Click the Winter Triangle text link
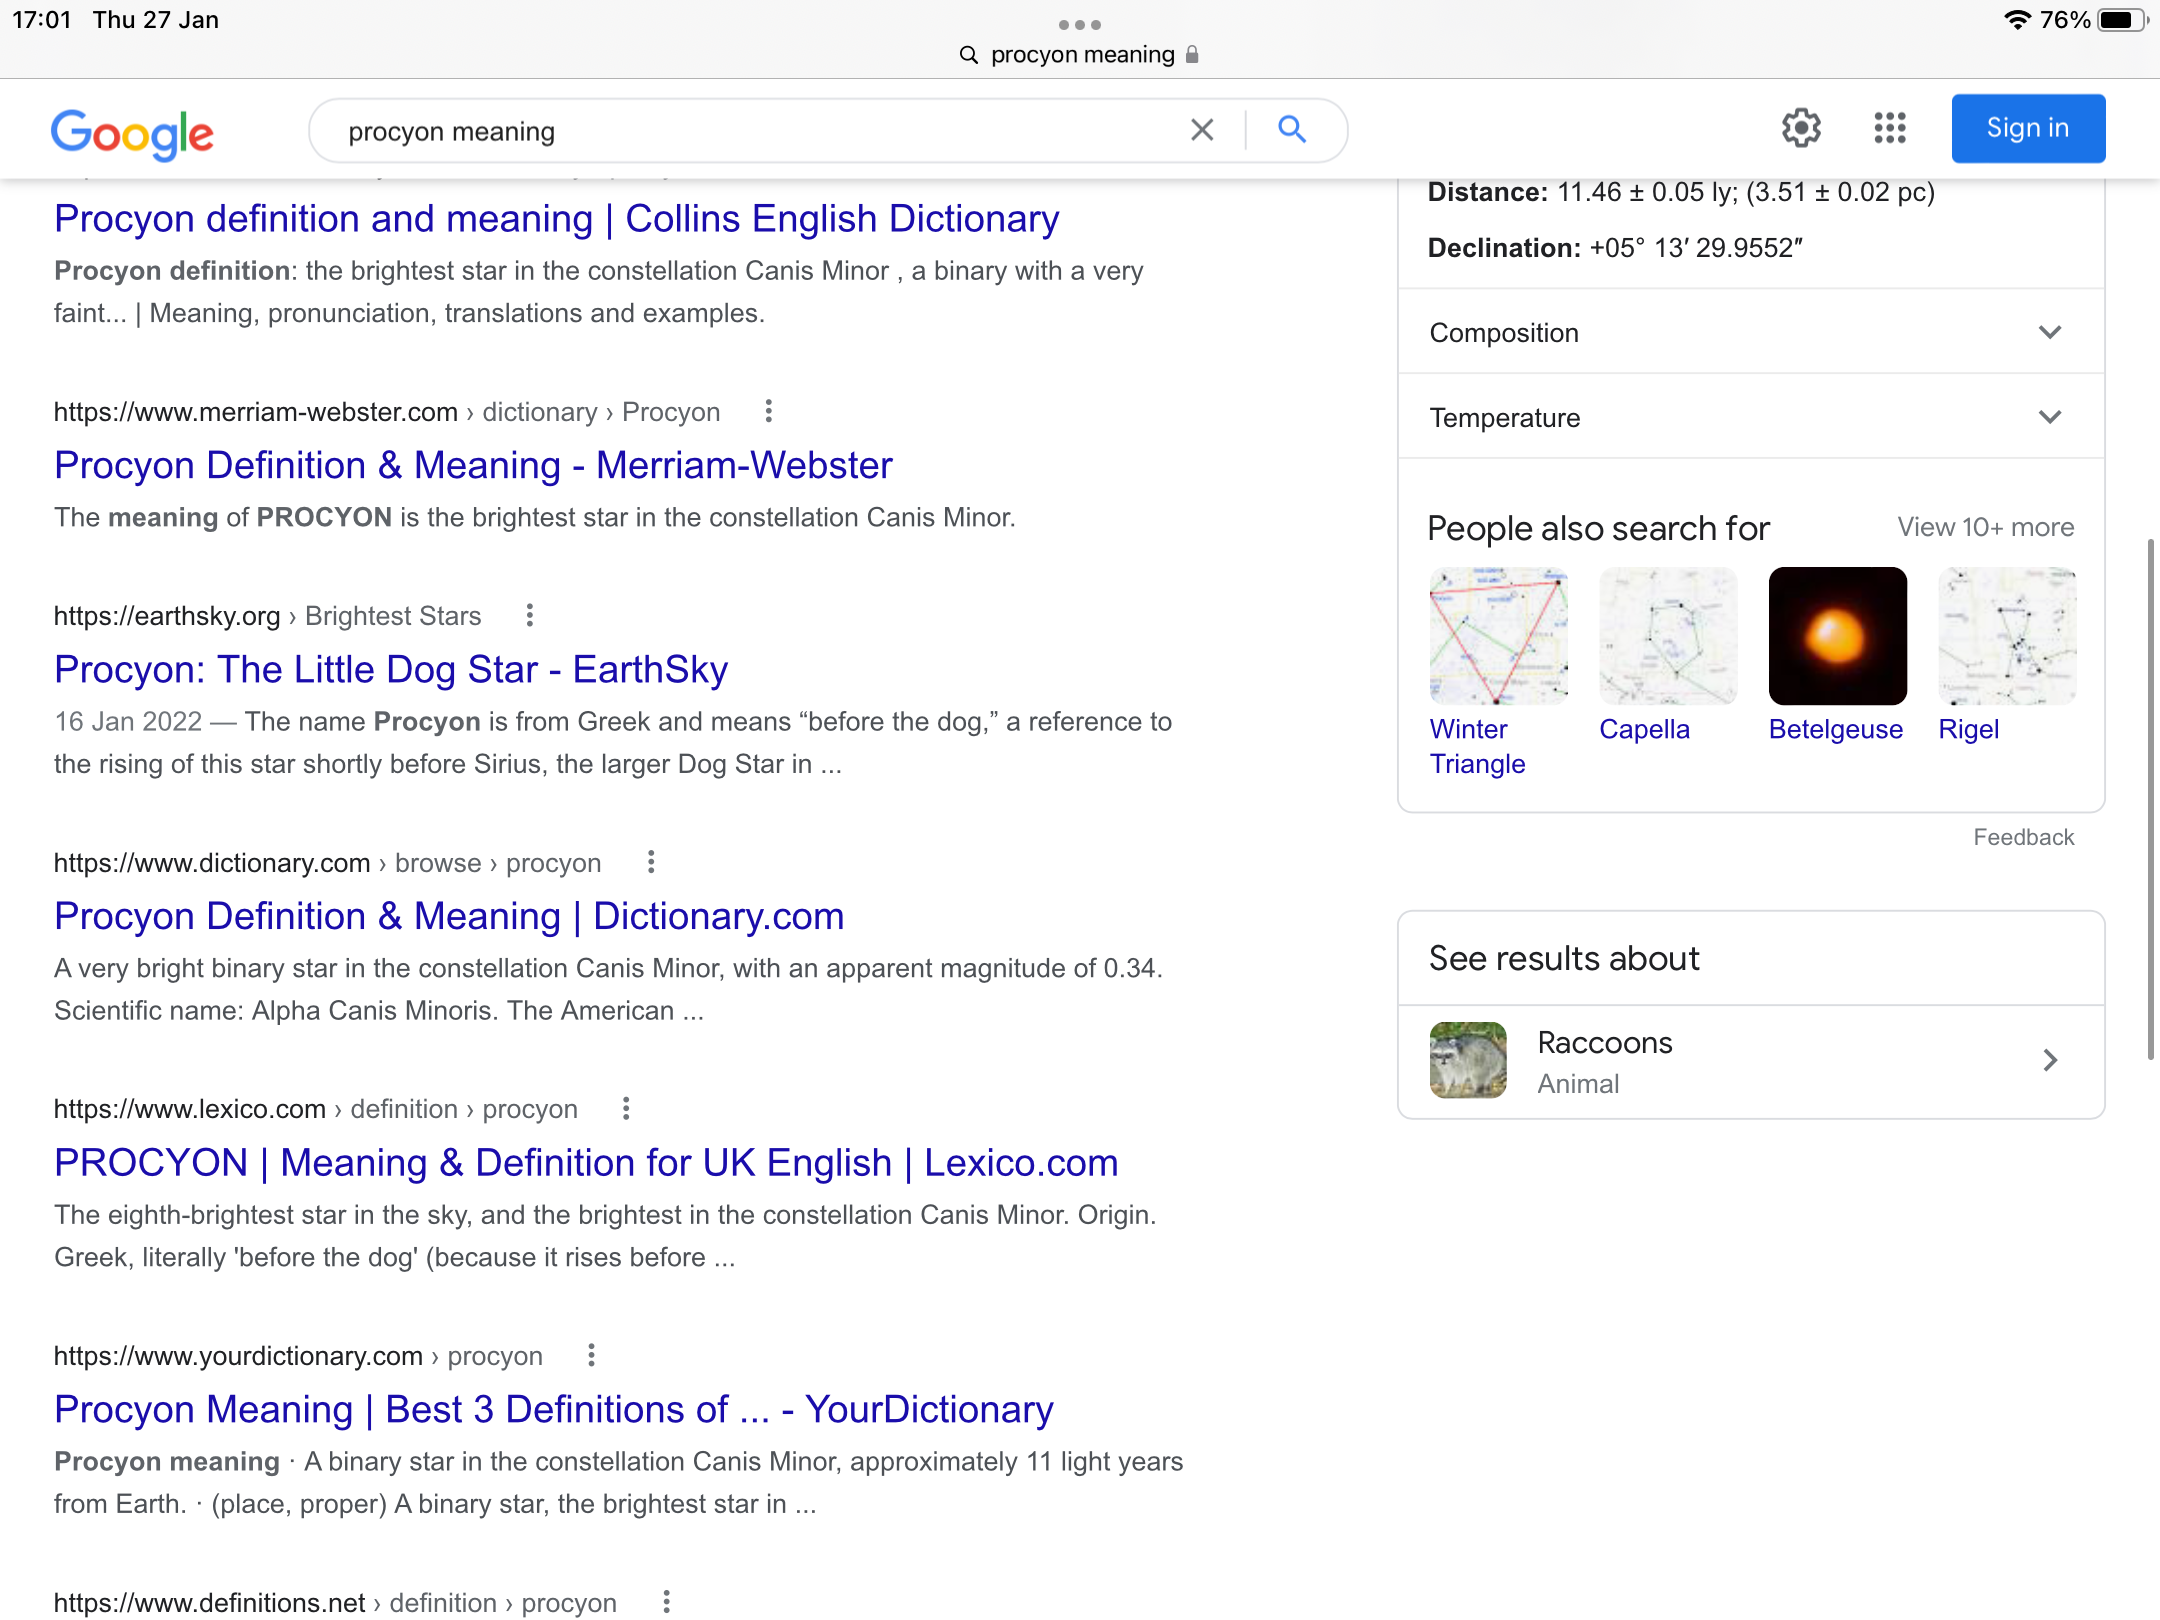 click(1478, 746)
